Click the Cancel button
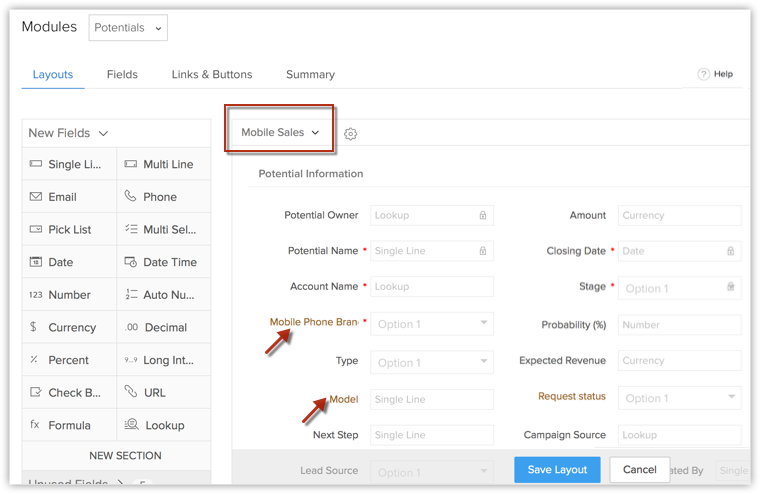Screen dimensions: 760x494 pyautogui.click(x=639, y=469)
